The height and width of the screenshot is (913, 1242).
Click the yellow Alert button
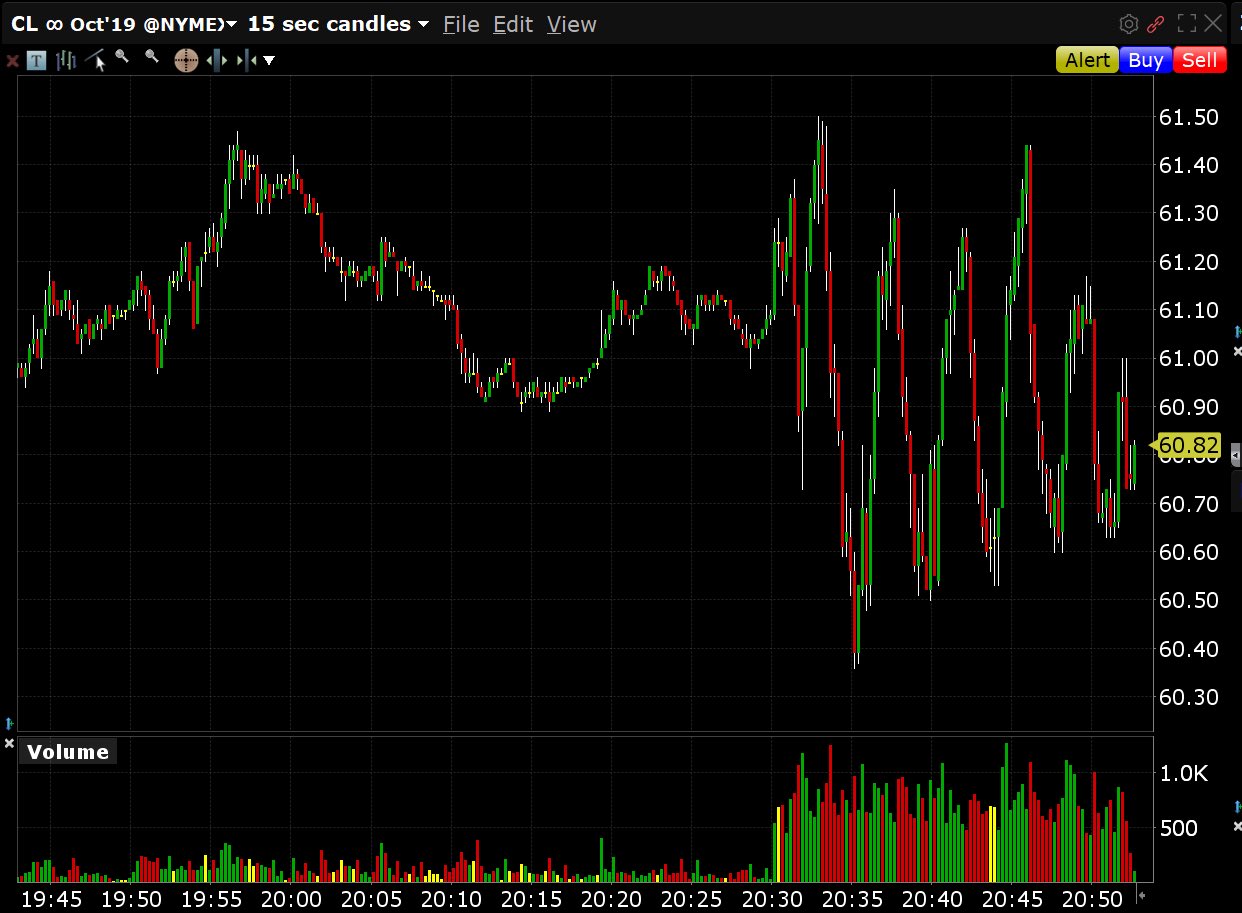point(1087,60)
